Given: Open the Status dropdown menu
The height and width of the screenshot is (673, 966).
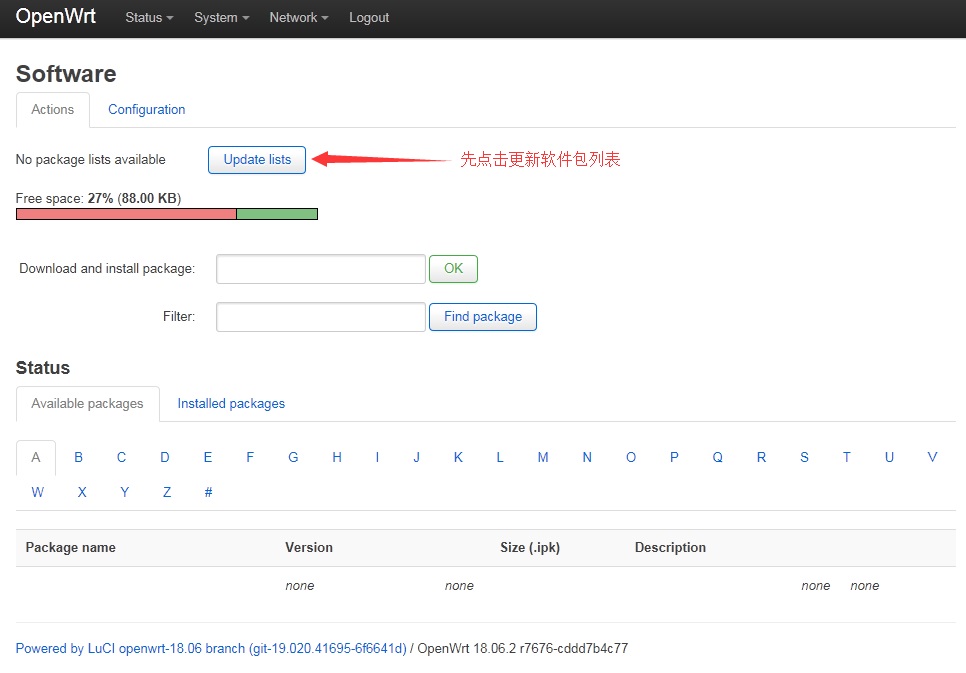Looking at the screenshot, I should [149, 18].
